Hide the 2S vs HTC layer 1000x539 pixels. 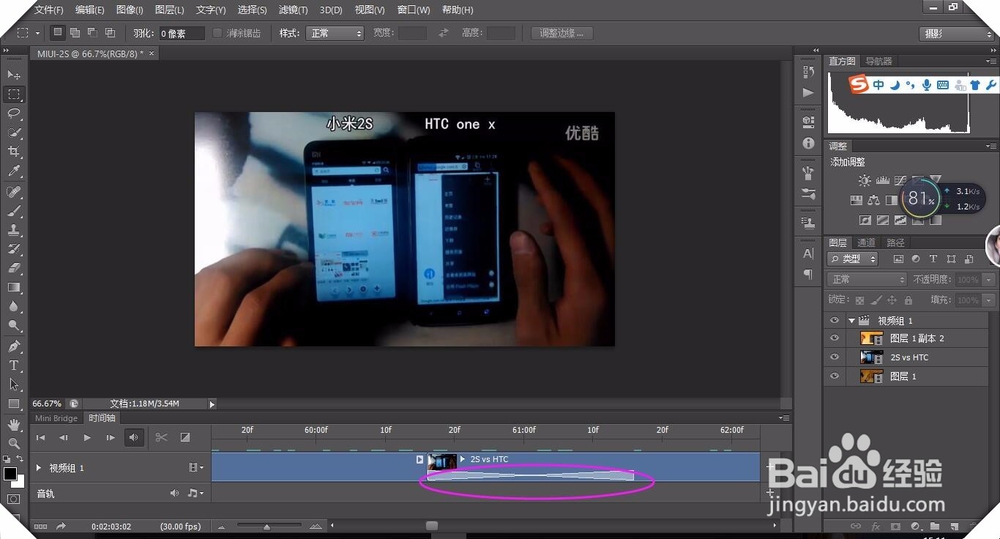pyautogui.click(x=834, y=357)
